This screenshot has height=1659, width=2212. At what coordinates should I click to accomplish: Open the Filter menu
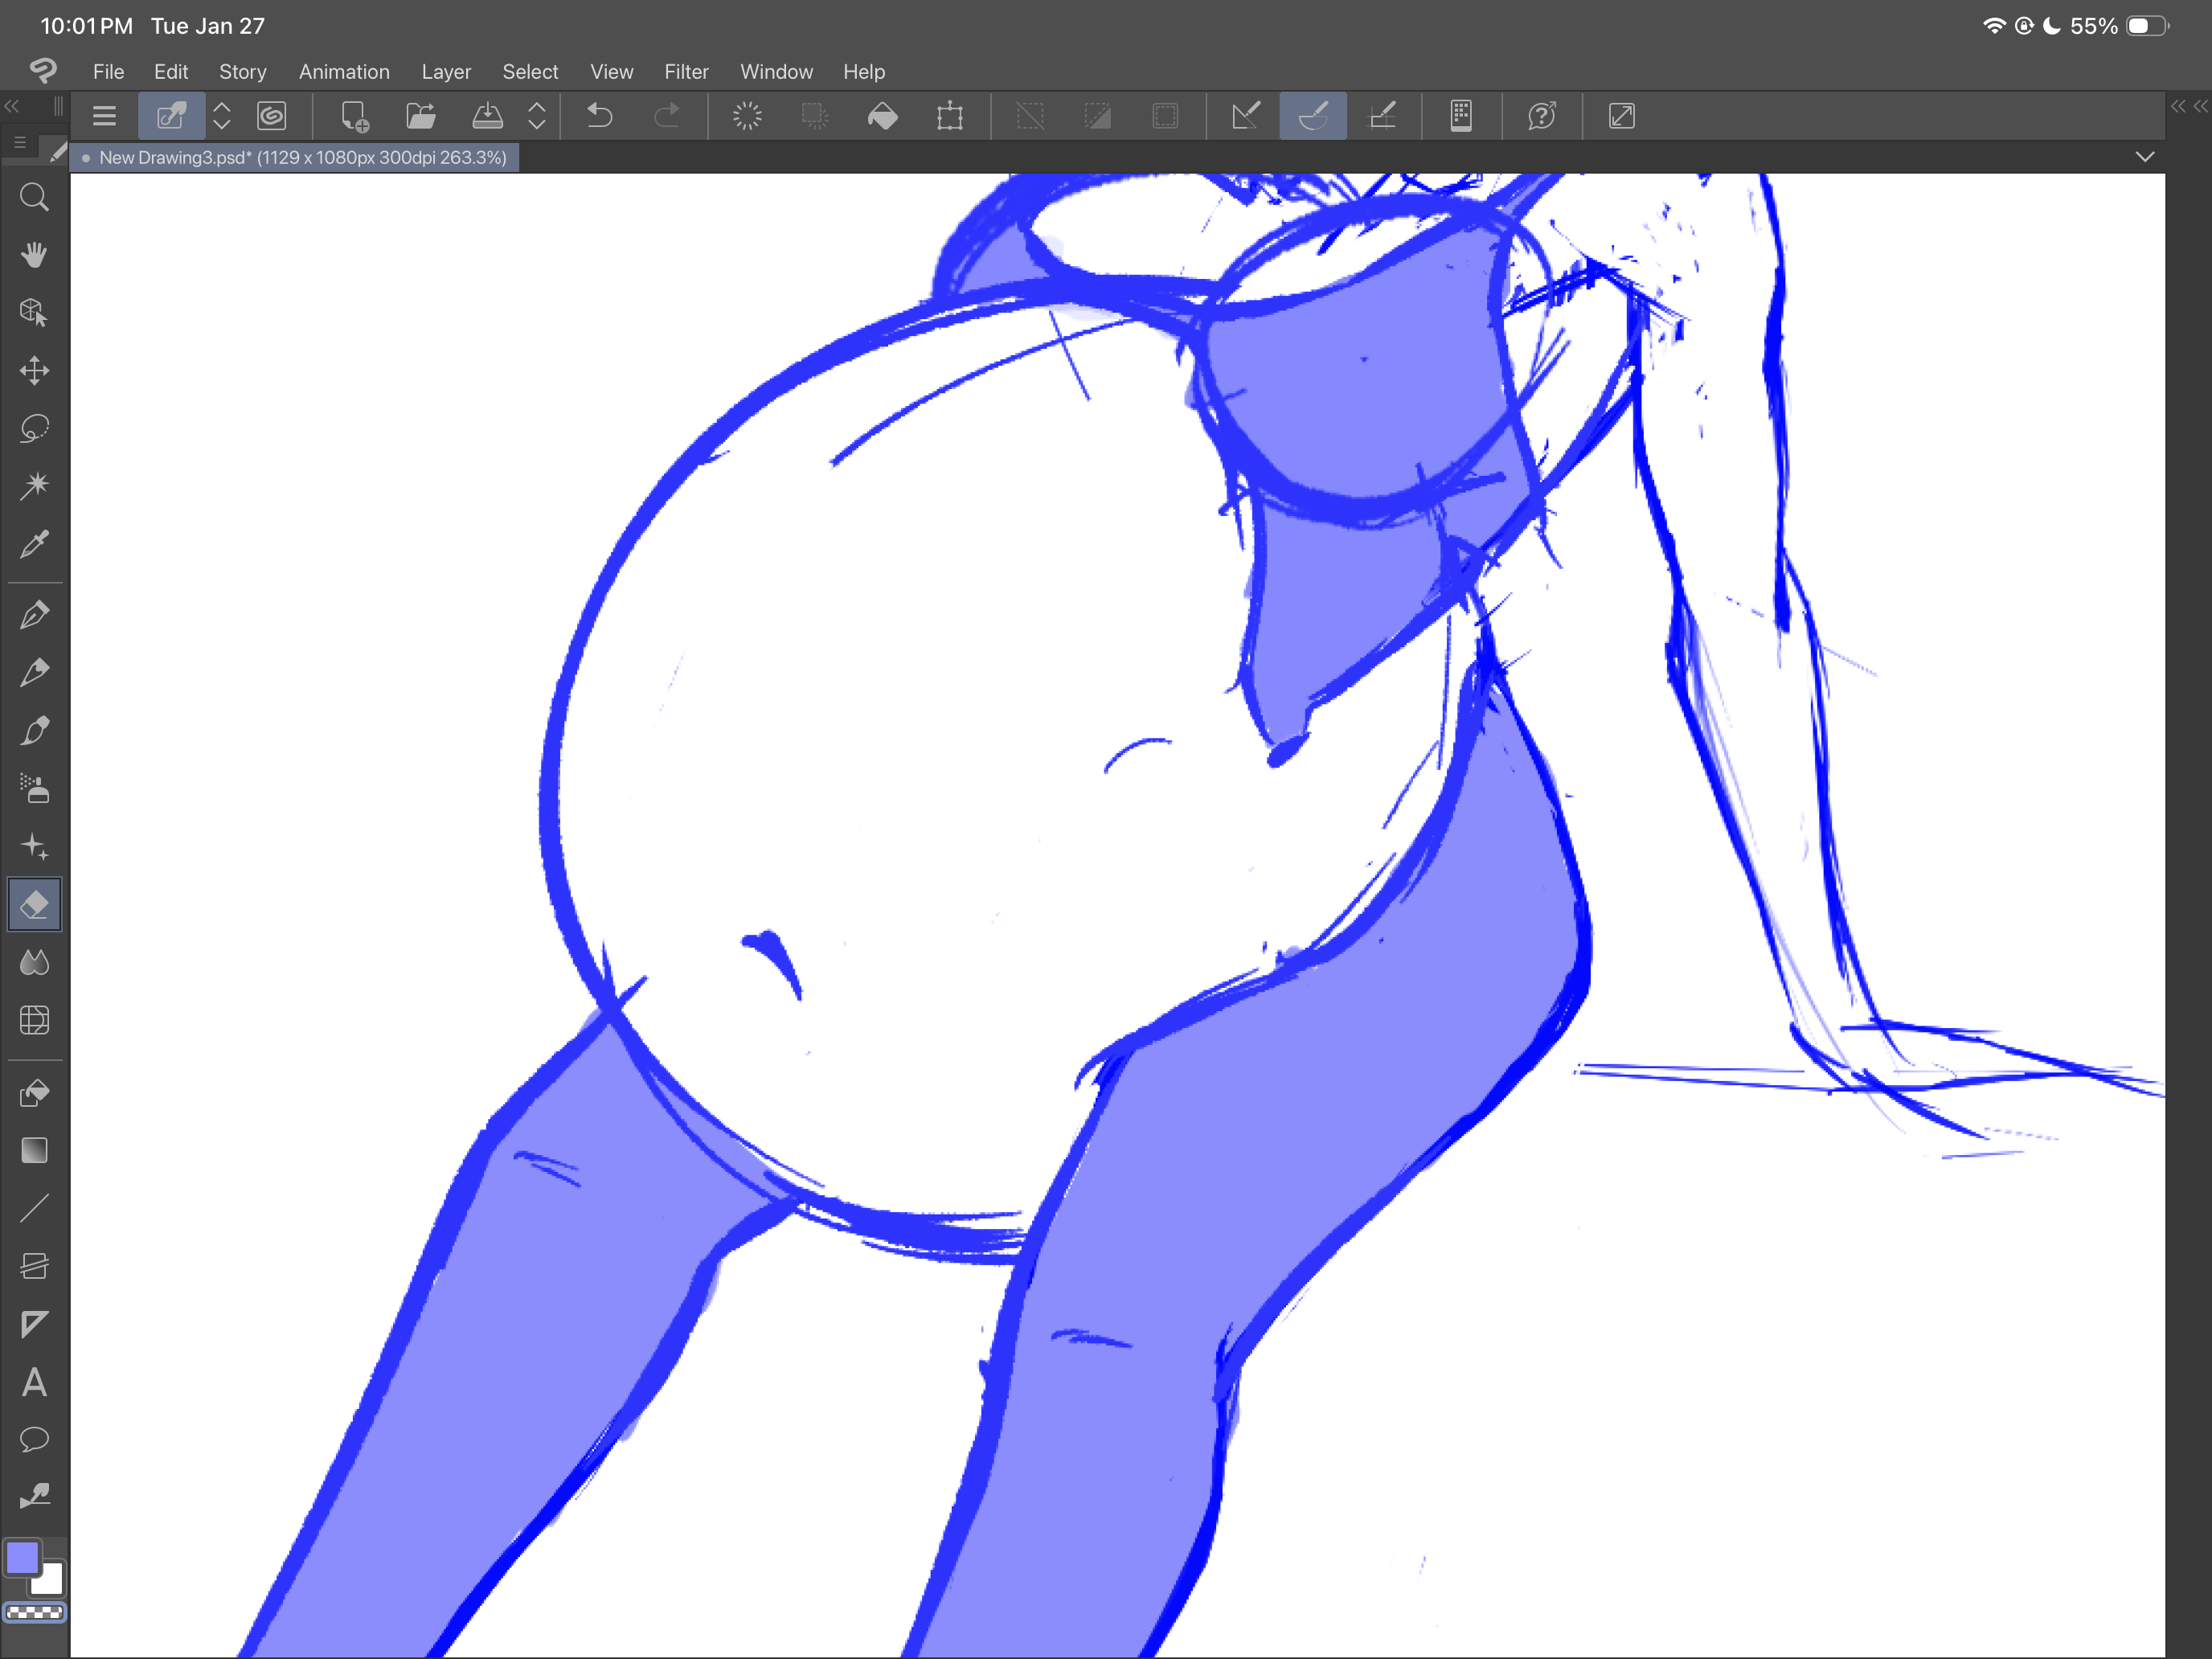(x=686, y=72)
